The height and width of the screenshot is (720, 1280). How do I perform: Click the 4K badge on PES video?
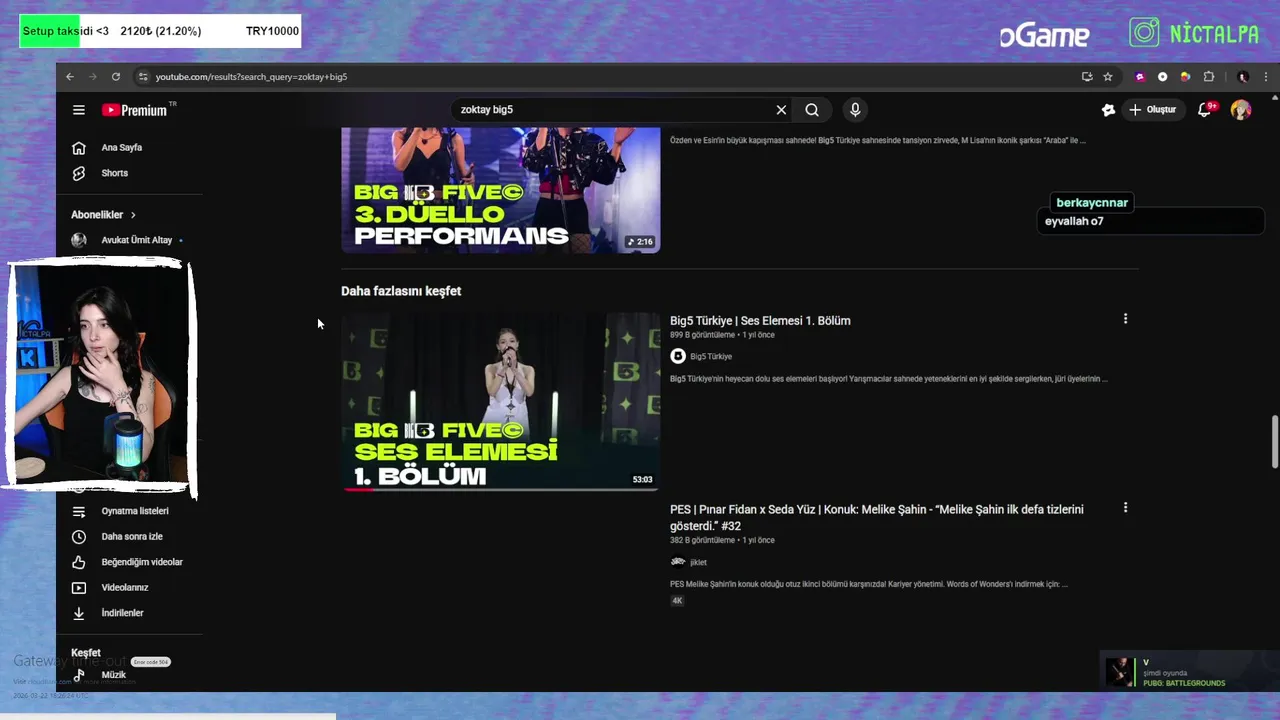677,601
